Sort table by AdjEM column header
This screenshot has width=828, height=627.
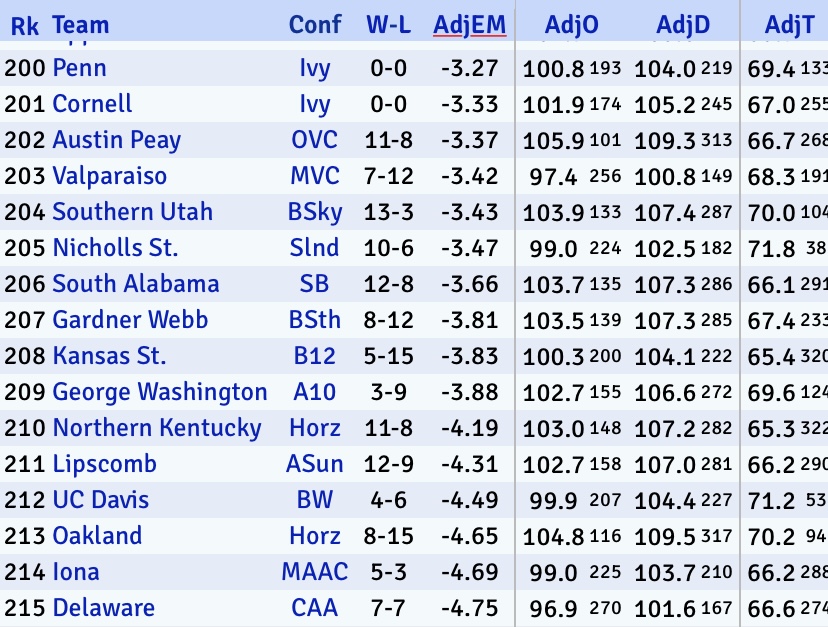click(469, 25)
